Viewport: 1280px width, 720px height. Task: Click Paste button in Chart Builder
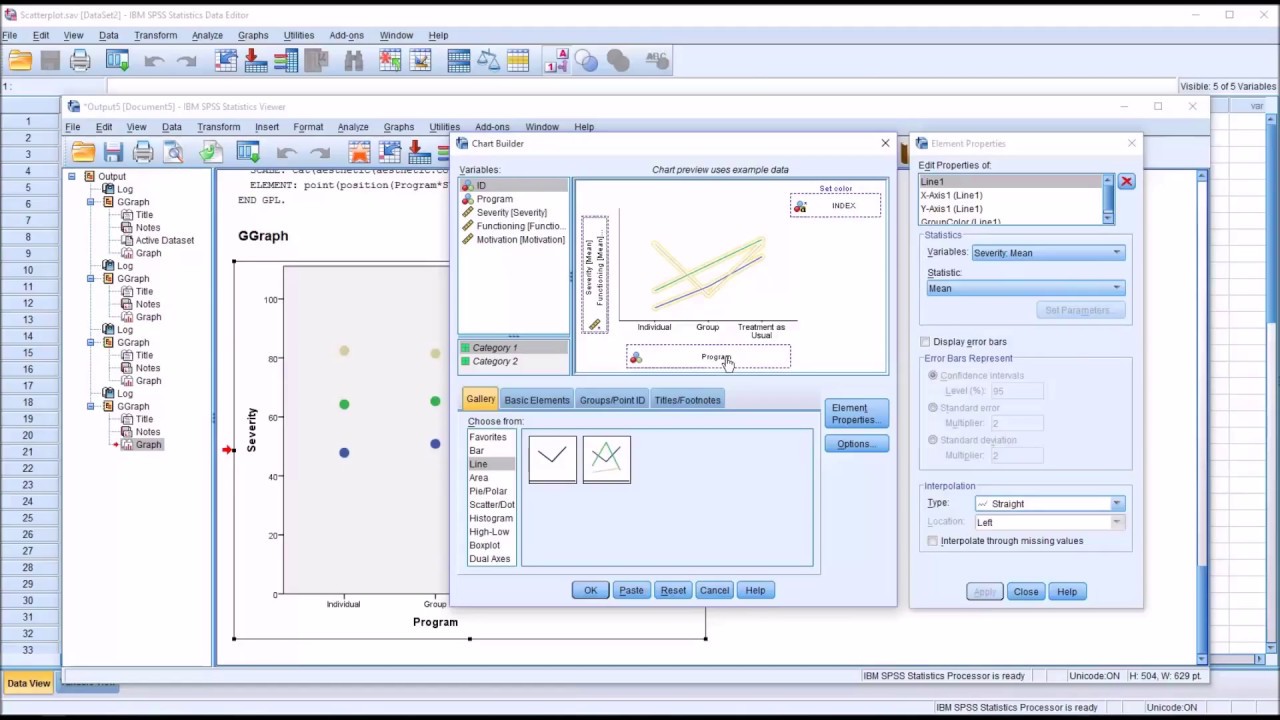[x=631, y=590]
